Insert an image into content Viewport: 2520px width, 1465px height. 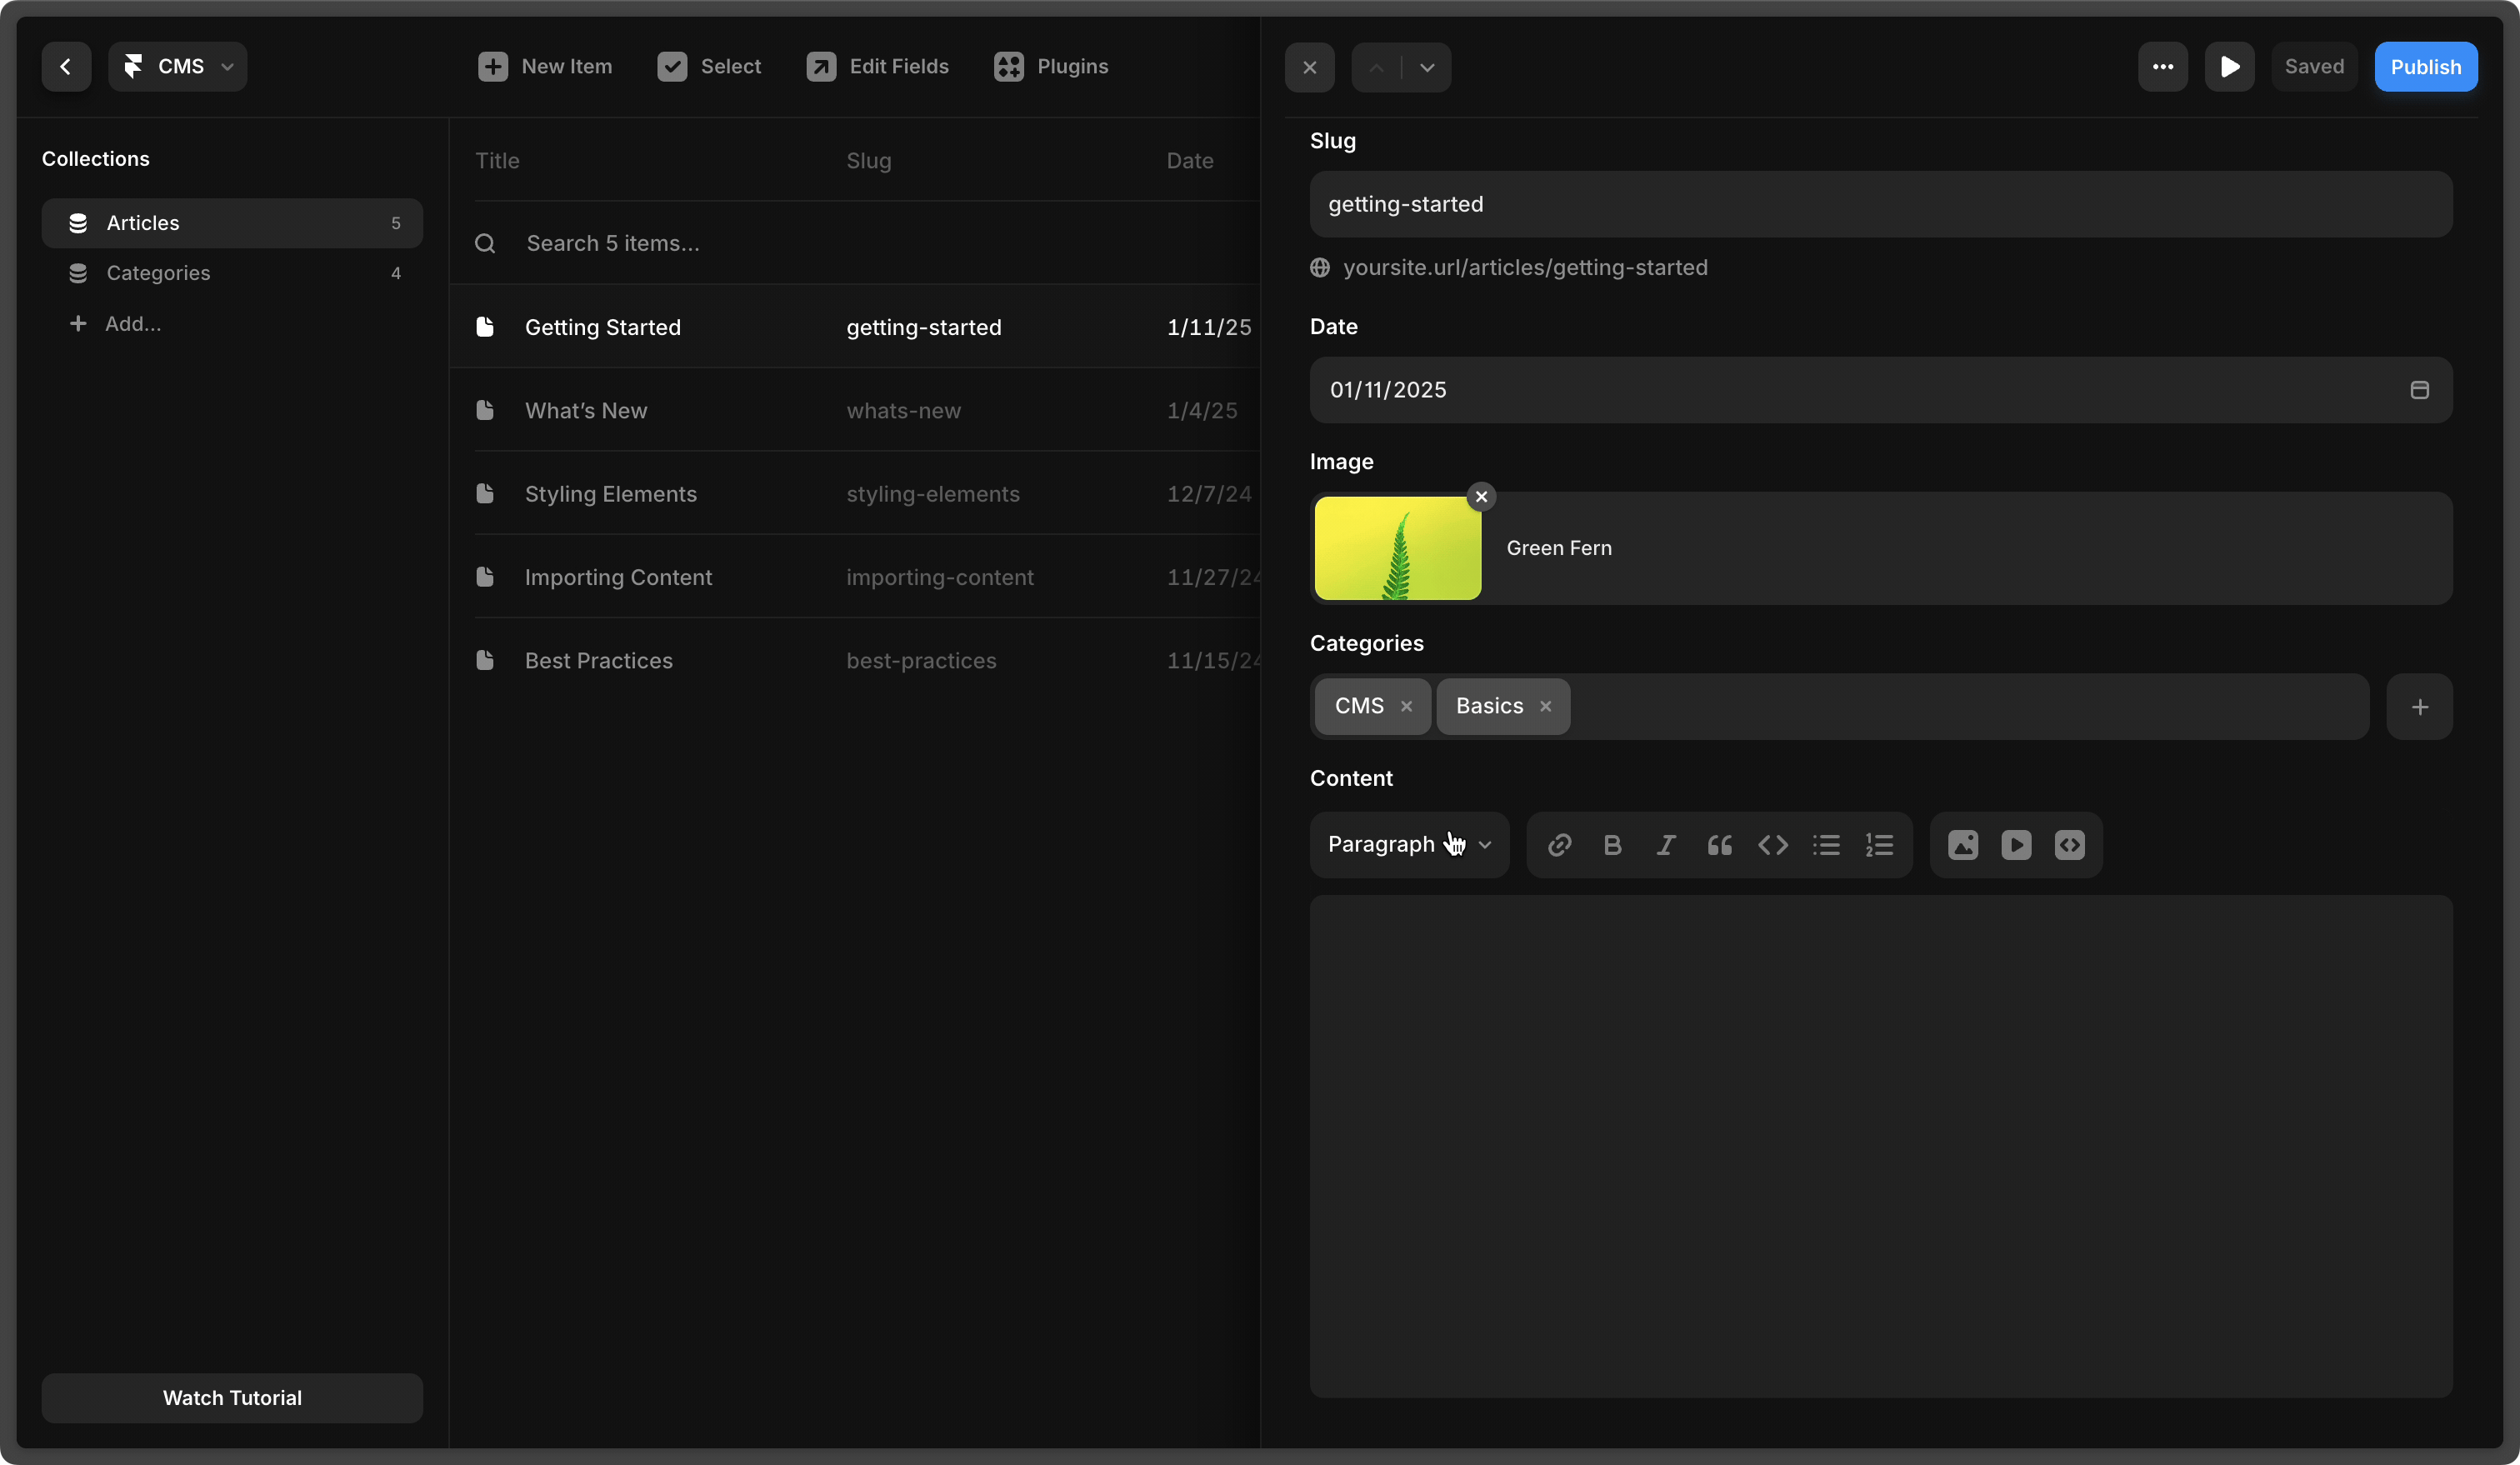coord(1963,845)
